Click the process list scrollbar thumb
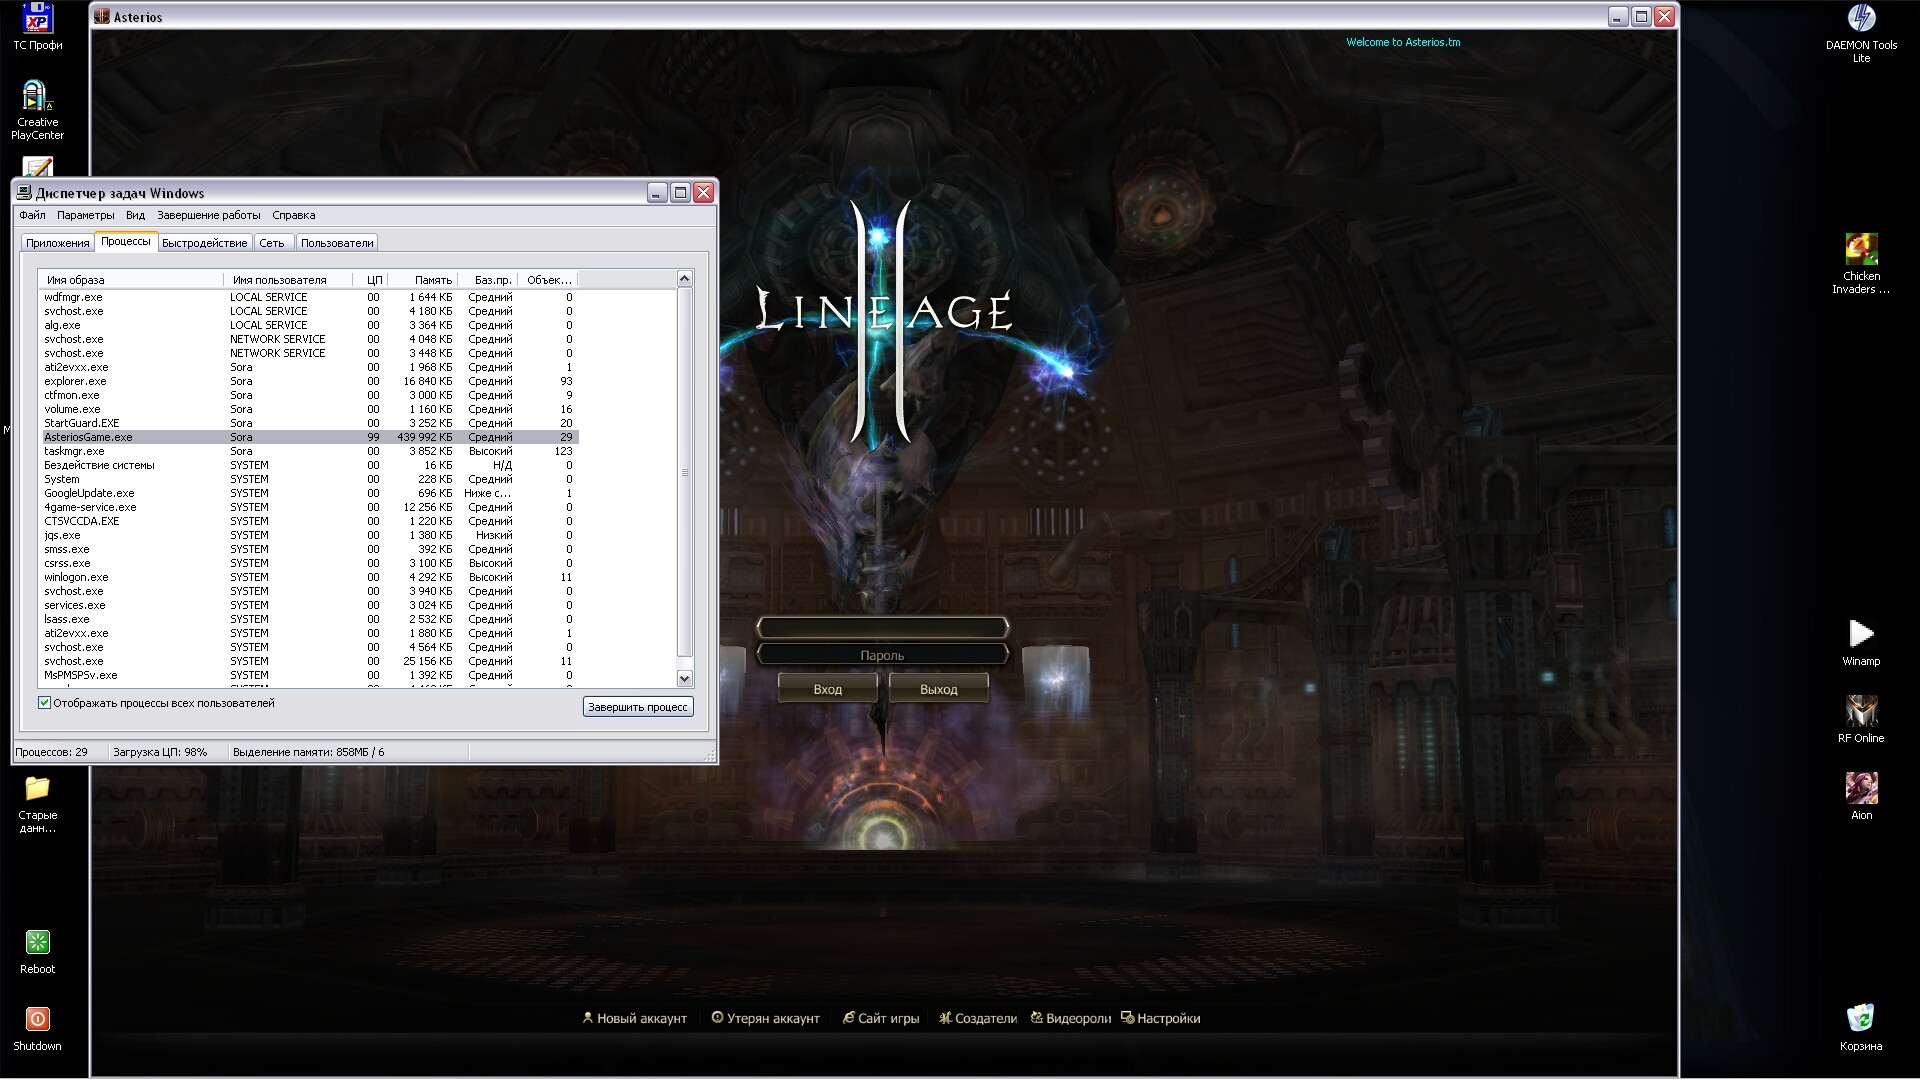Viewport: 1920px width, 1080px height. coord(685,472)
